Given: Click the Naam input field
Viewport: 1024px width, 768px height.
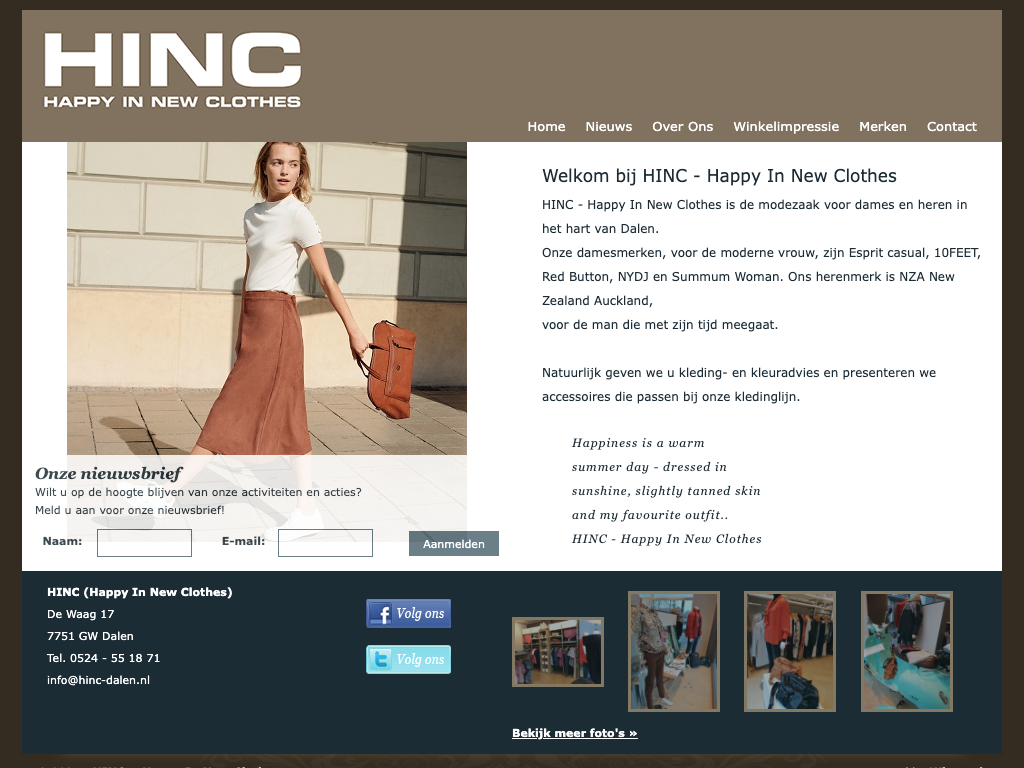Looking at the screenshot, I should point(144,543).
